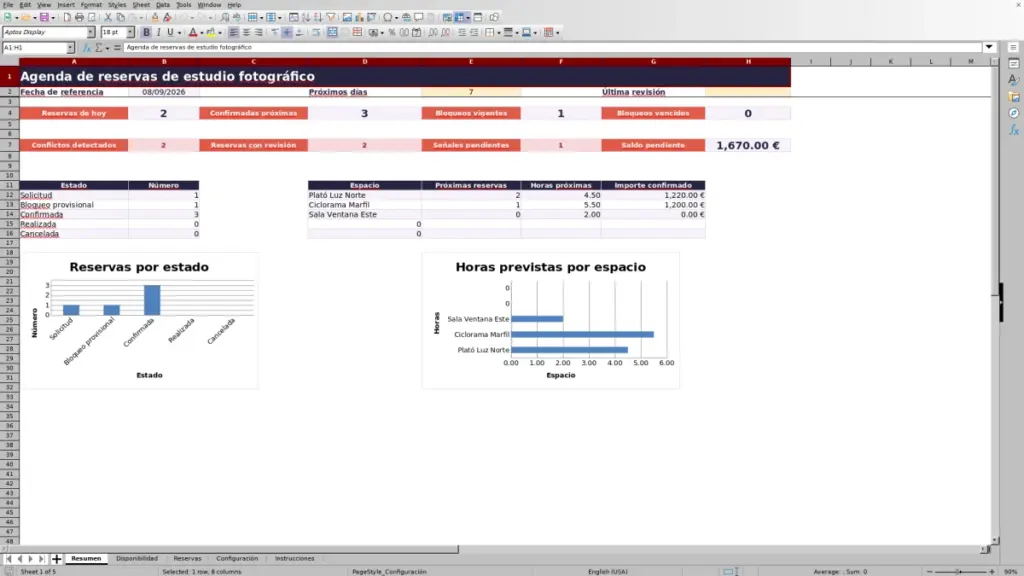Open the Borders dropdown arrow
Screen dimensions: 1024x576
[499, 33]
